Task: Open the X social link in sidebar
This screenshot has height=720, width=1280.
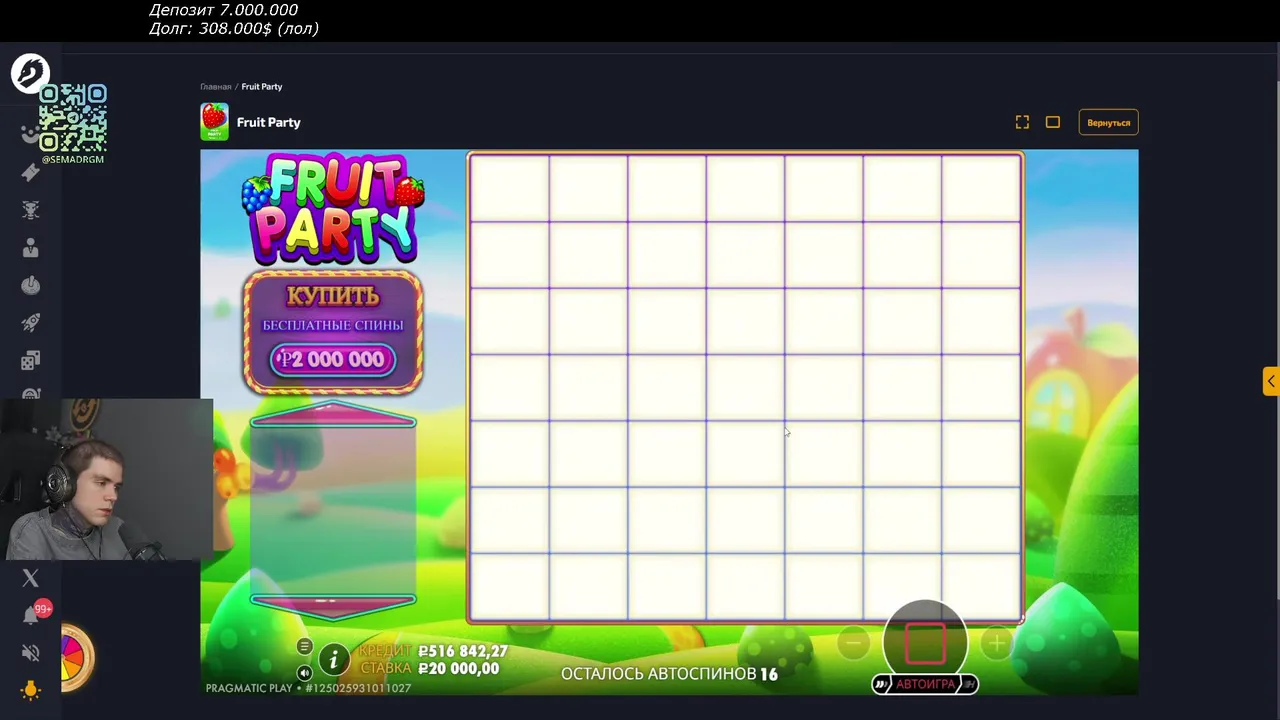Action: pyautogui.click(x=30, y=578)
